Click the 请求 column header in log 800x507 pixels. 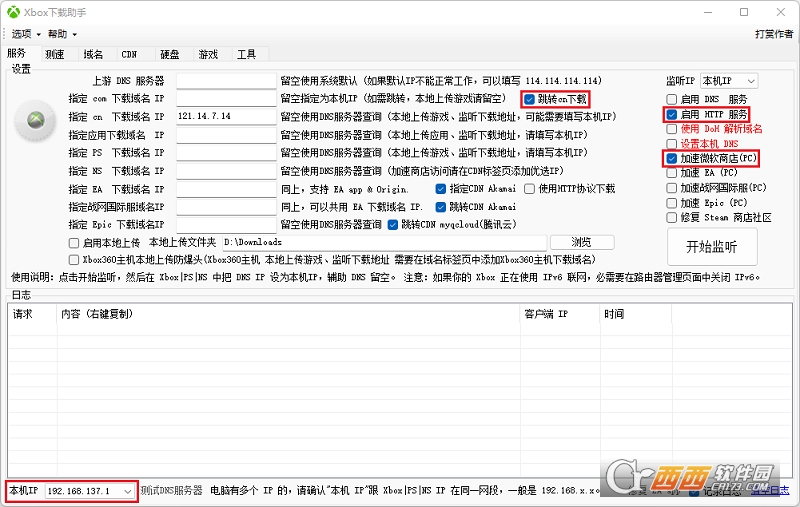[x=32, y=314]
